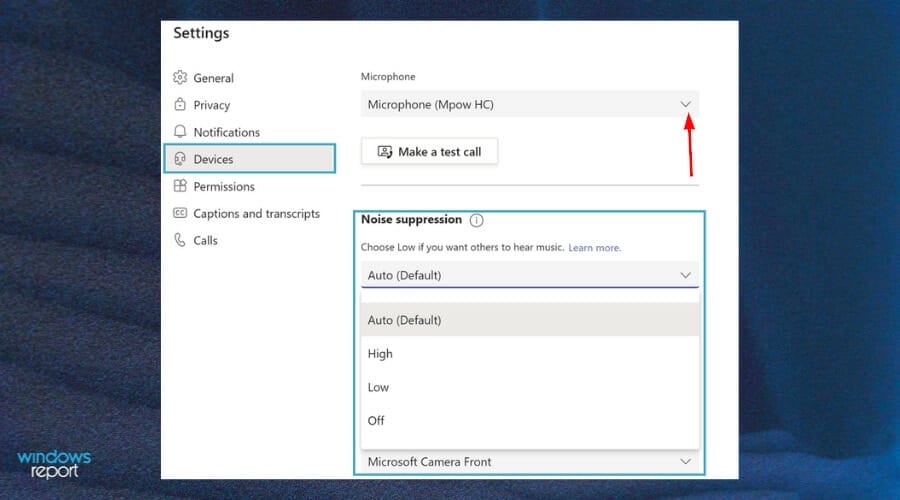The height and width of the screenshot is (500, 900).
Task: Click the General gear icon
Action: tap(180, 77)
